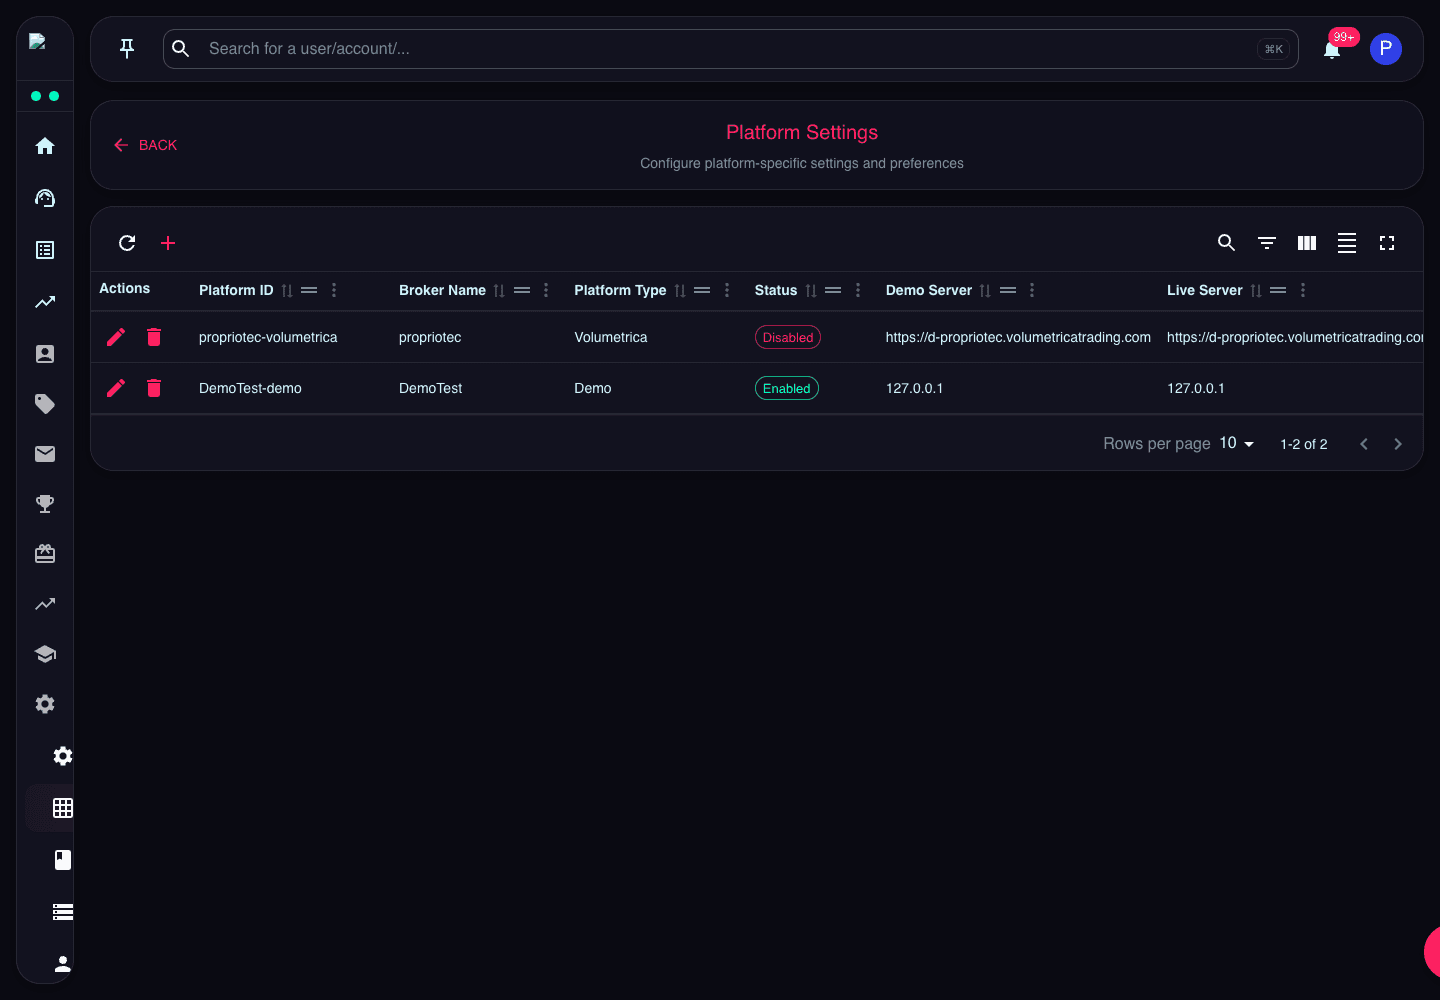
Task: Click the DemoTest-demo platform ID cell
Action: coord(250,388)
